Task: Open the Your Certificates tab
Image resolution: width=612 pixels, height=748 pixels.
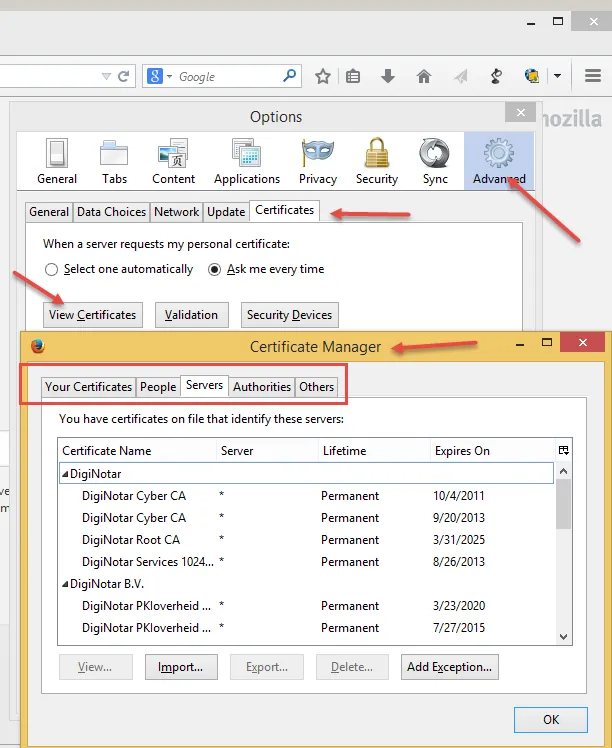Action: coord(89,387)
